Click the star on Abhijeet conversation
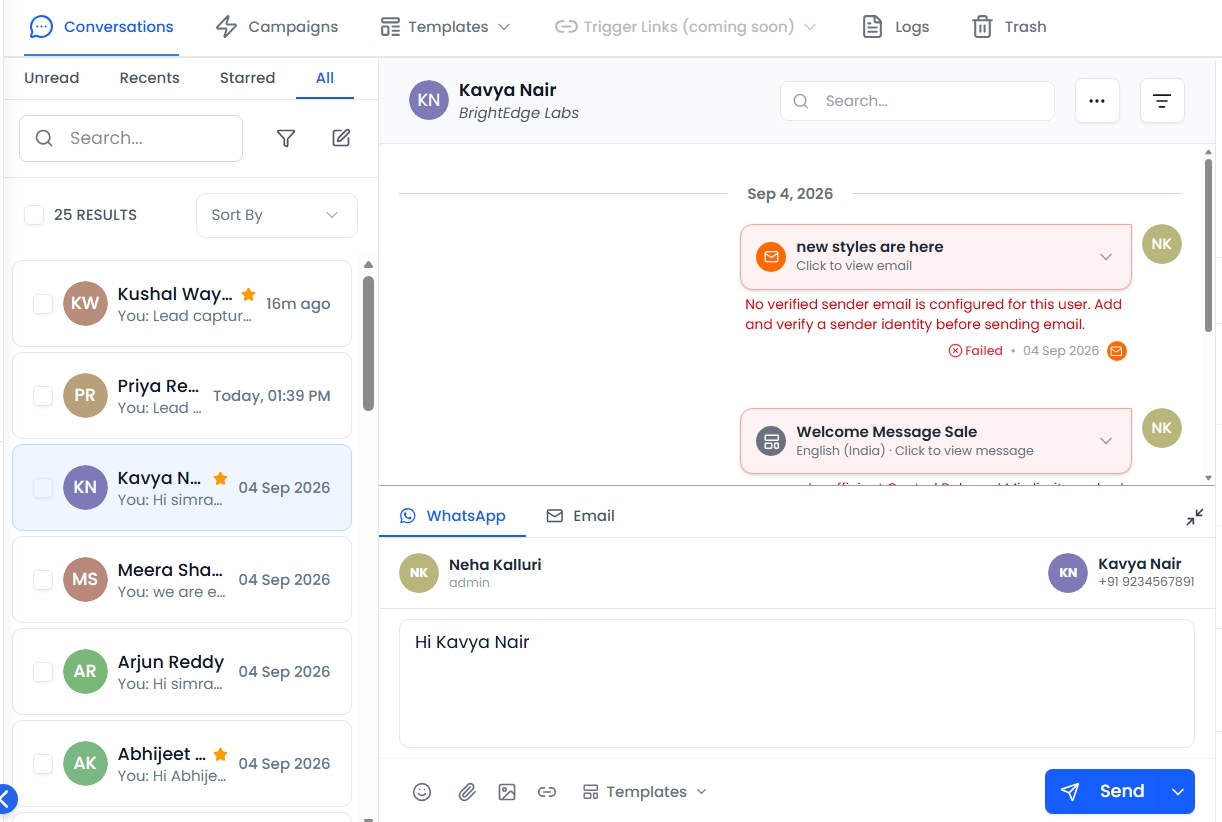Screen dimensions: 1222x822 click(221, 754)
